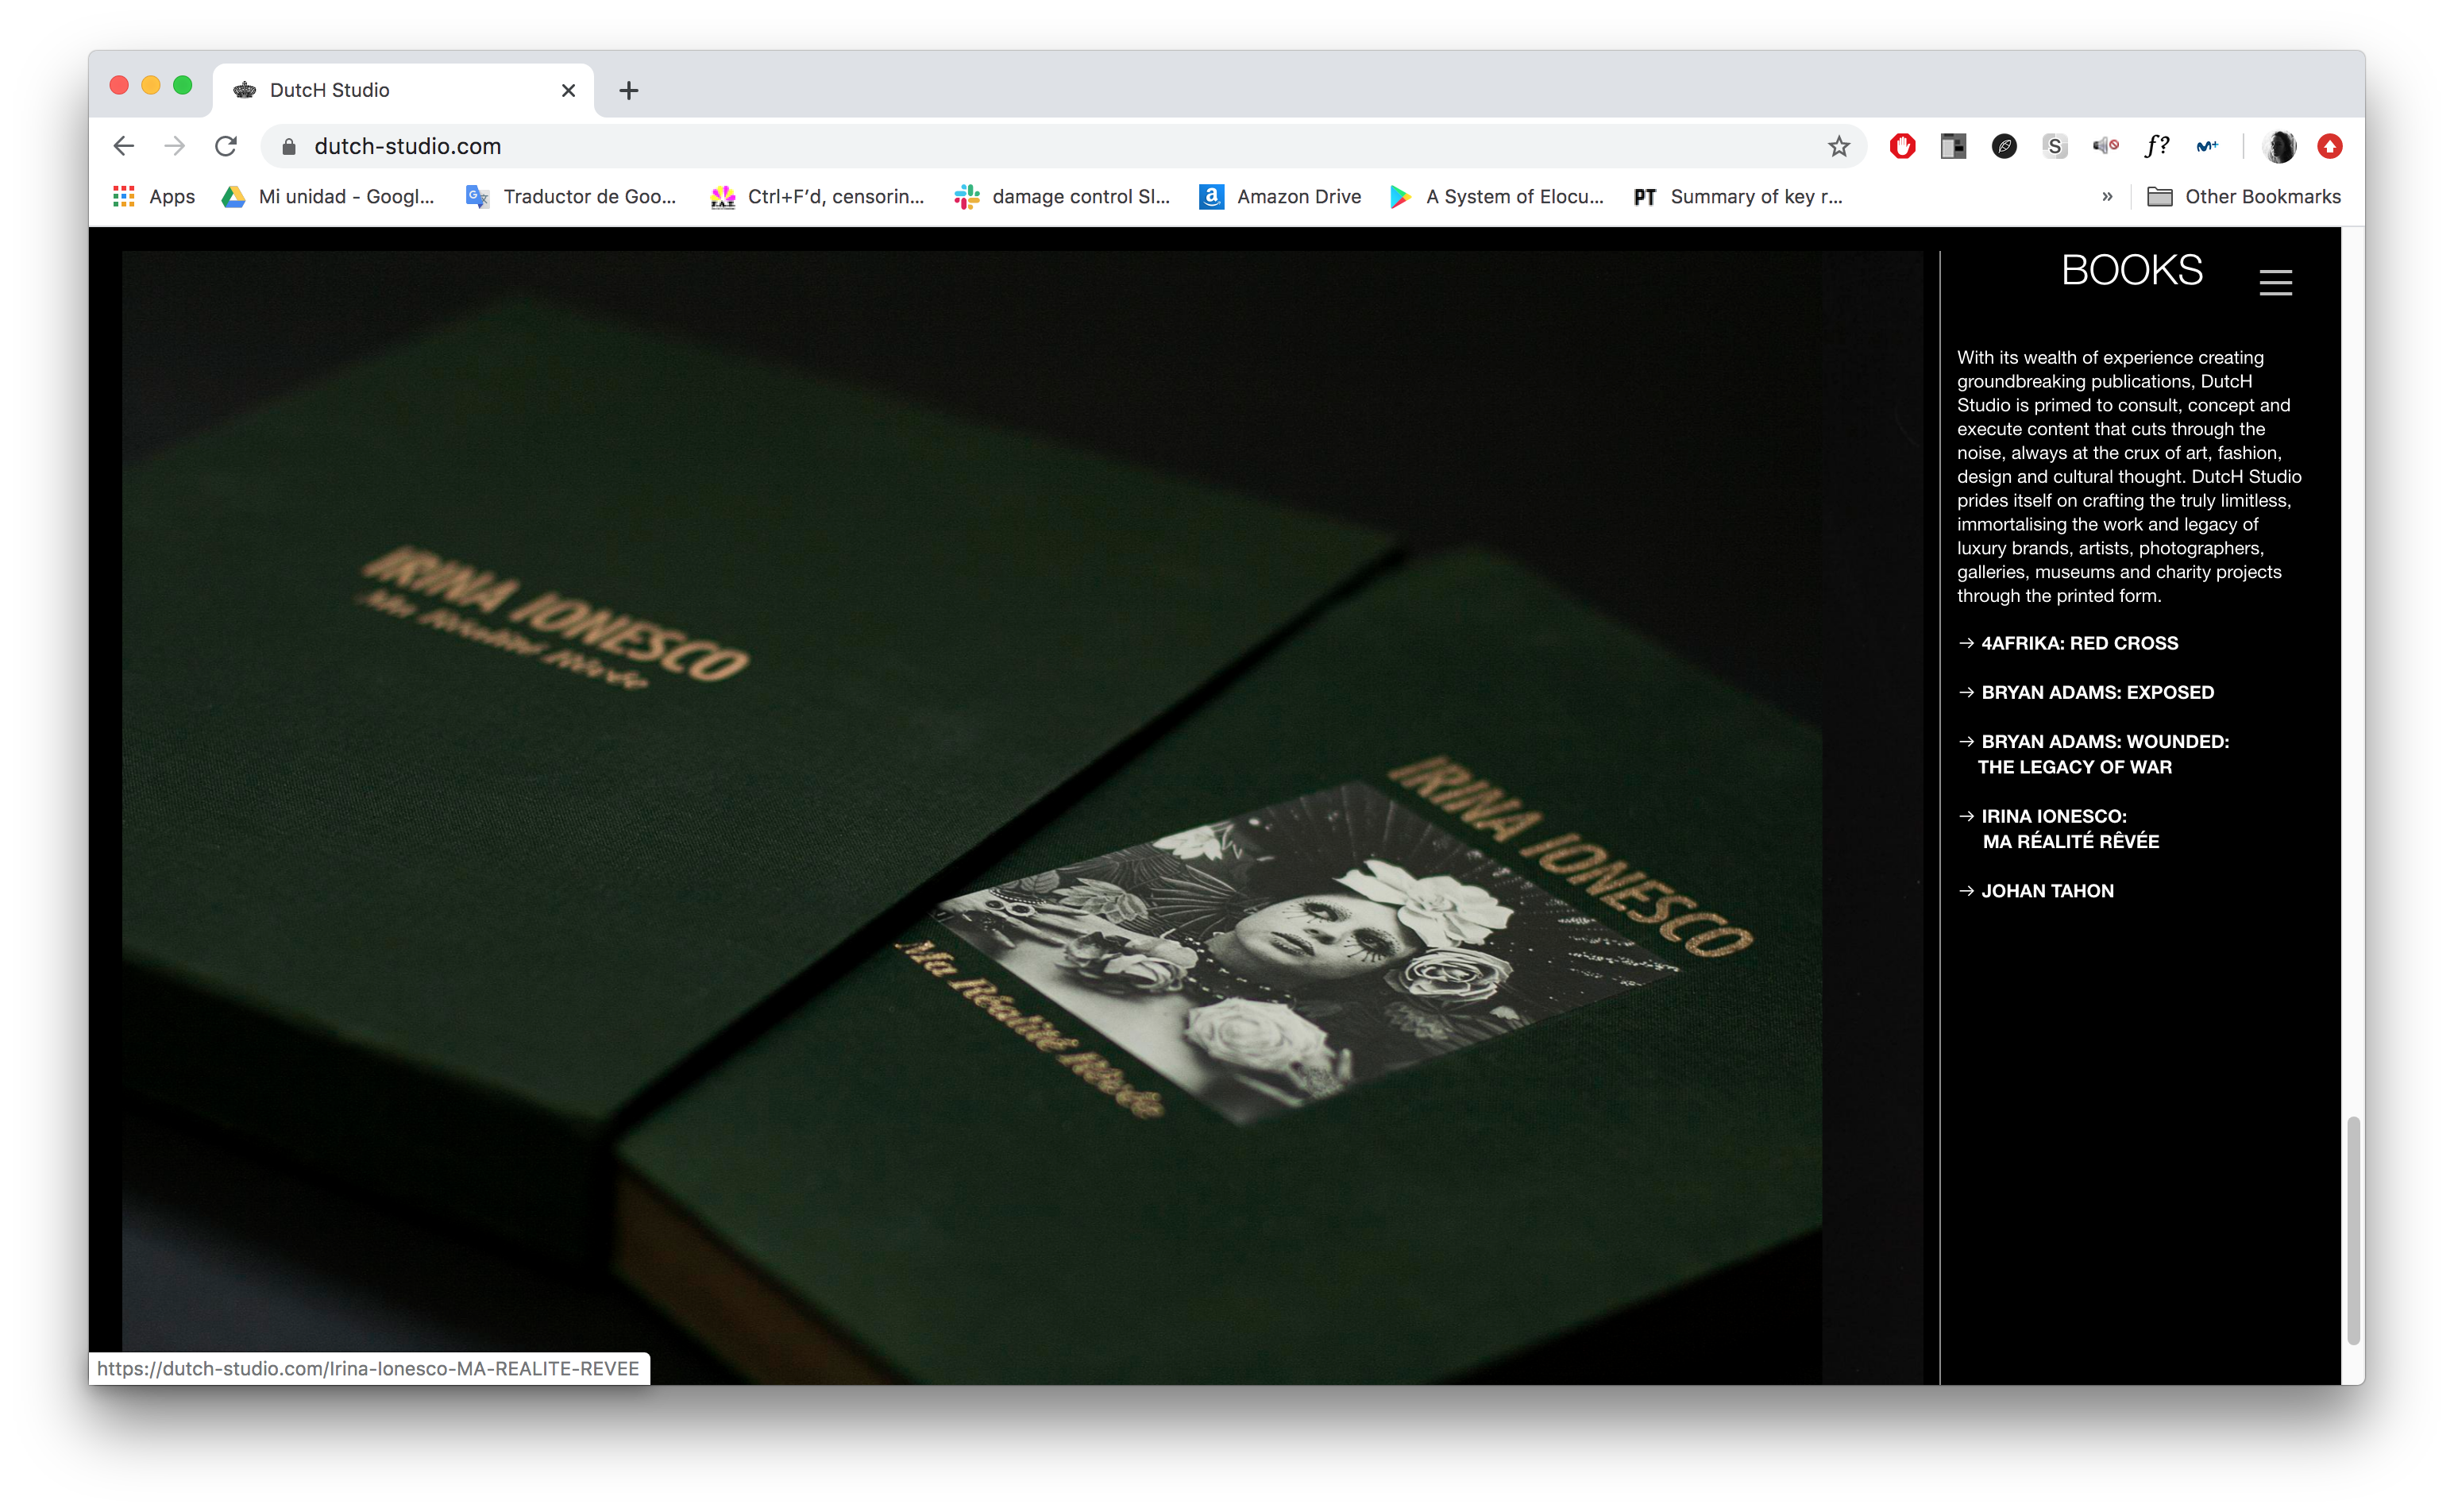Viewport: 2454px width, 1512px height.
Task: Open Amazon Drive bookmark
Action: pyautogui.click(x=1281, y=197)
